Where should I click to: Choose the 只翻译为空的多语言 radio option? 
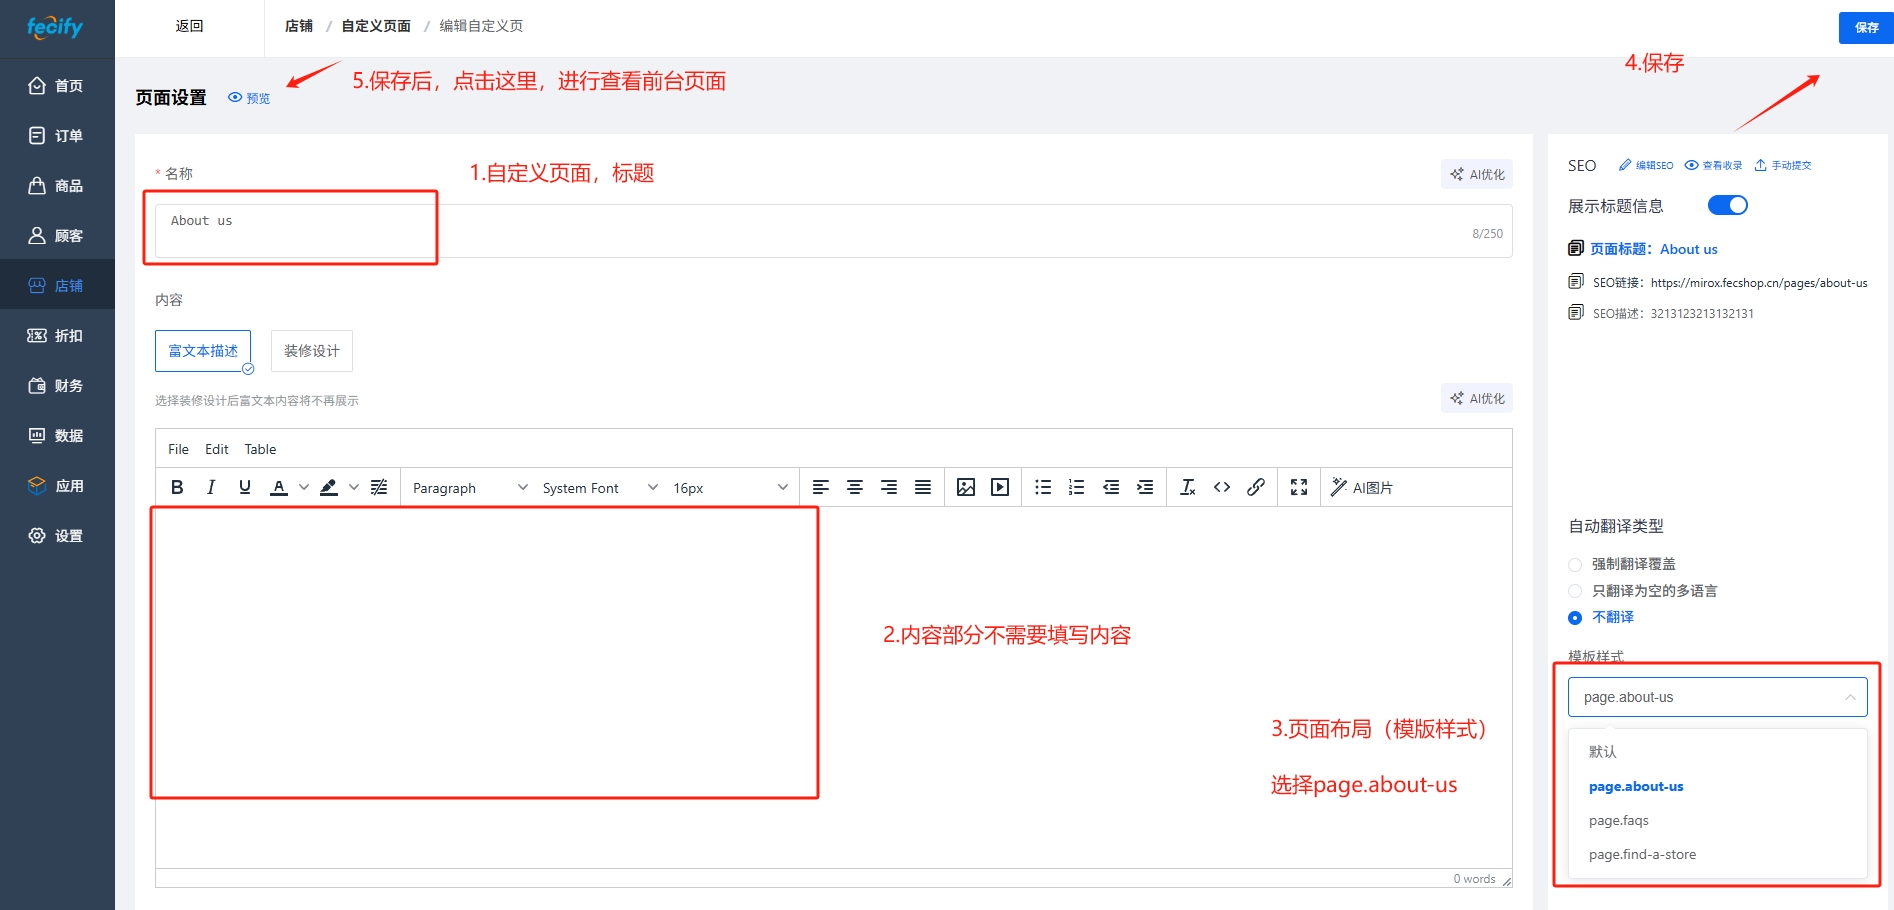coord(1575,591)
